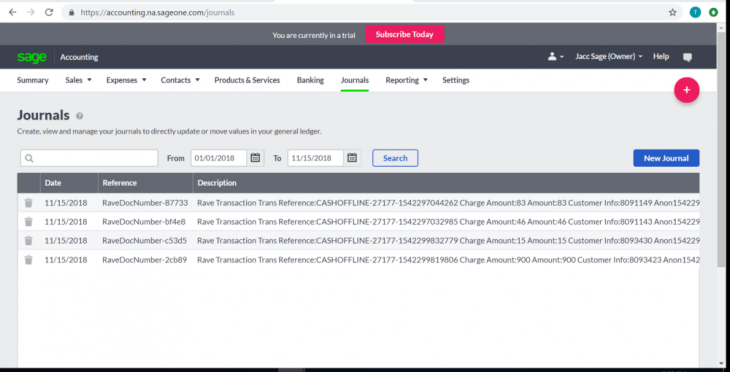Click the description with Charge Amount:46
This screenshot has width=730, height=372.
[x=448, y=222]
